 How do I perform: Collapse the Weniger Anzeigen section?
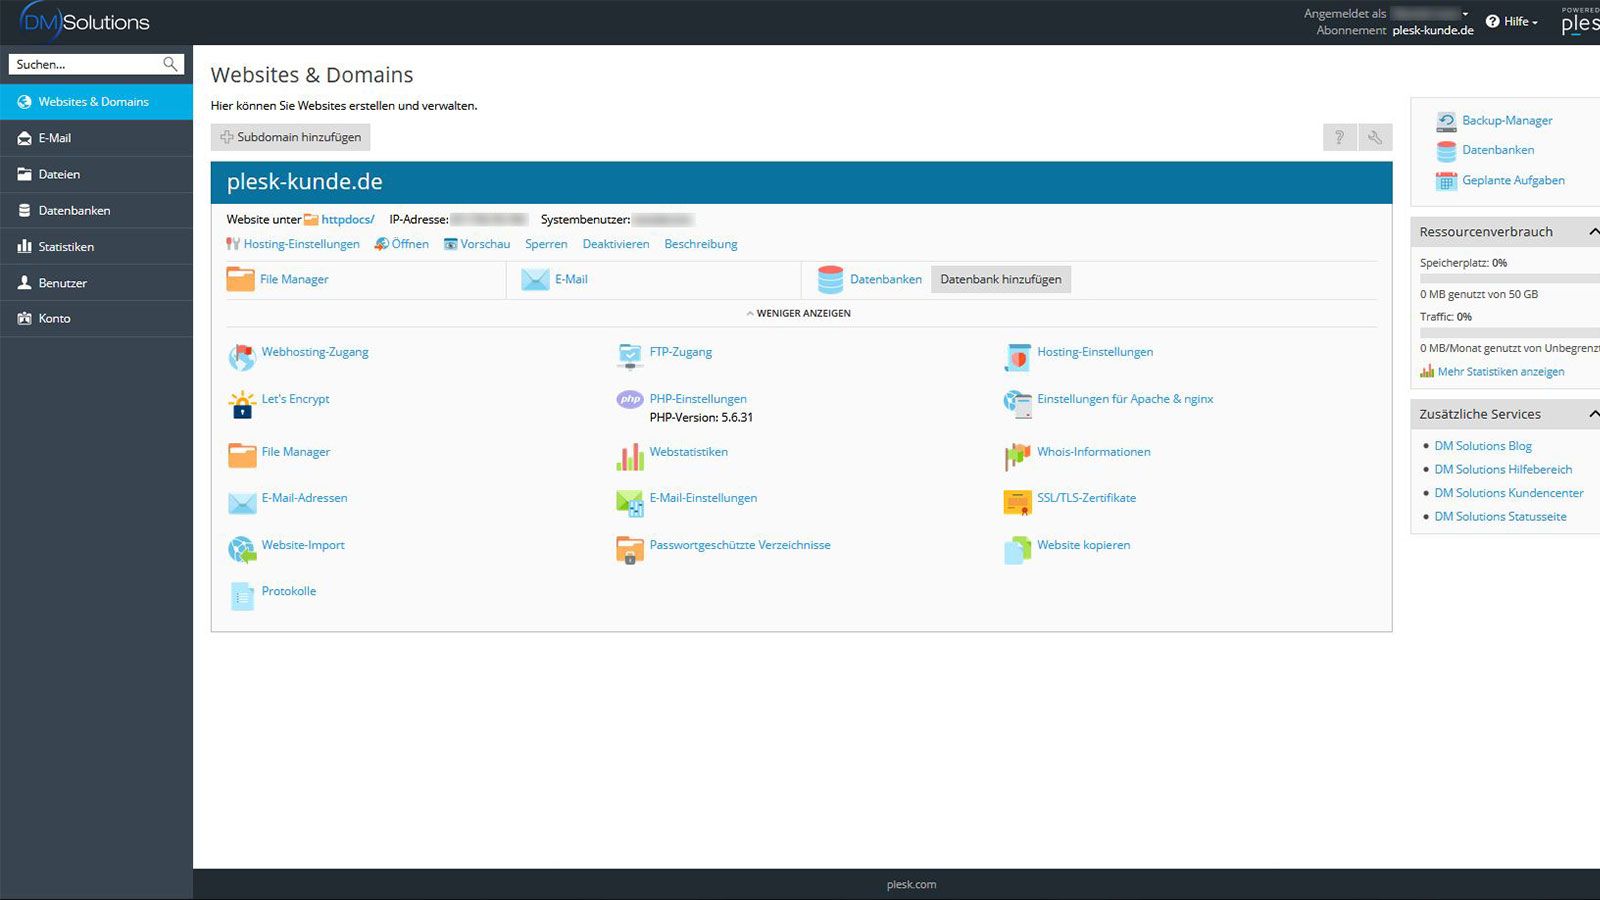(x=798, y=313)
